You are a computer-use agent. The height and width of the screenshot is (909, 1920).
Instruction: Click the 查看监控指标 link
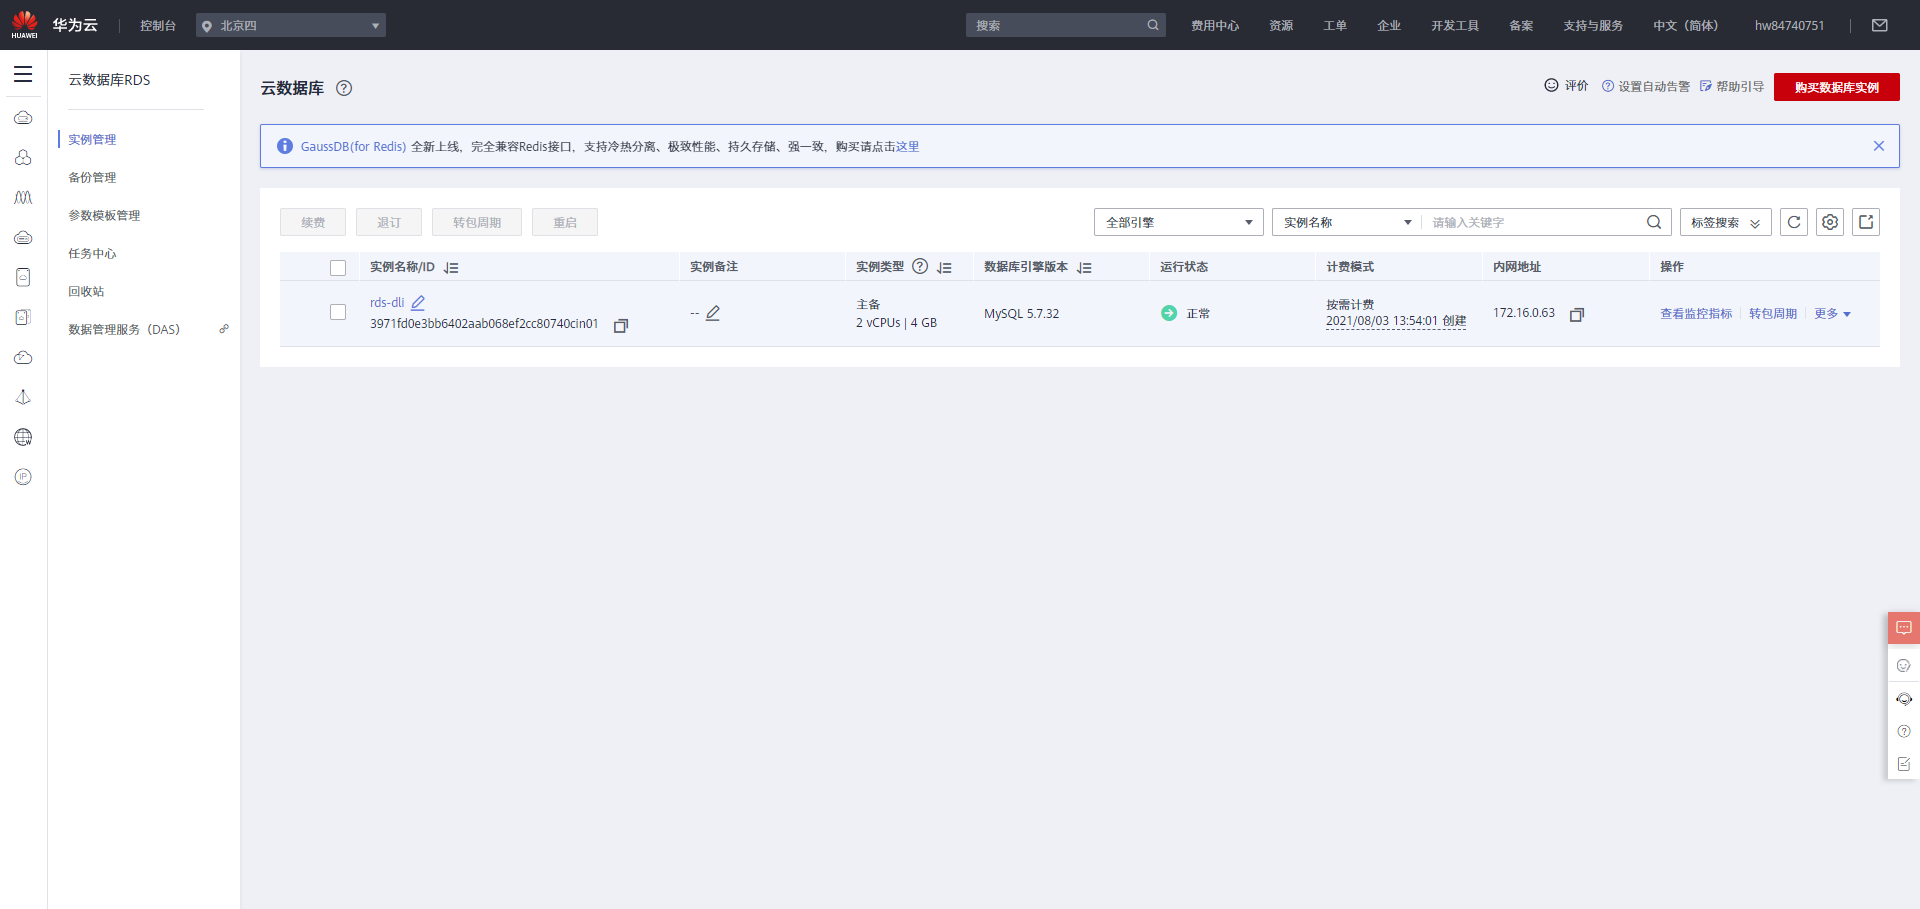click(1696, 314)
